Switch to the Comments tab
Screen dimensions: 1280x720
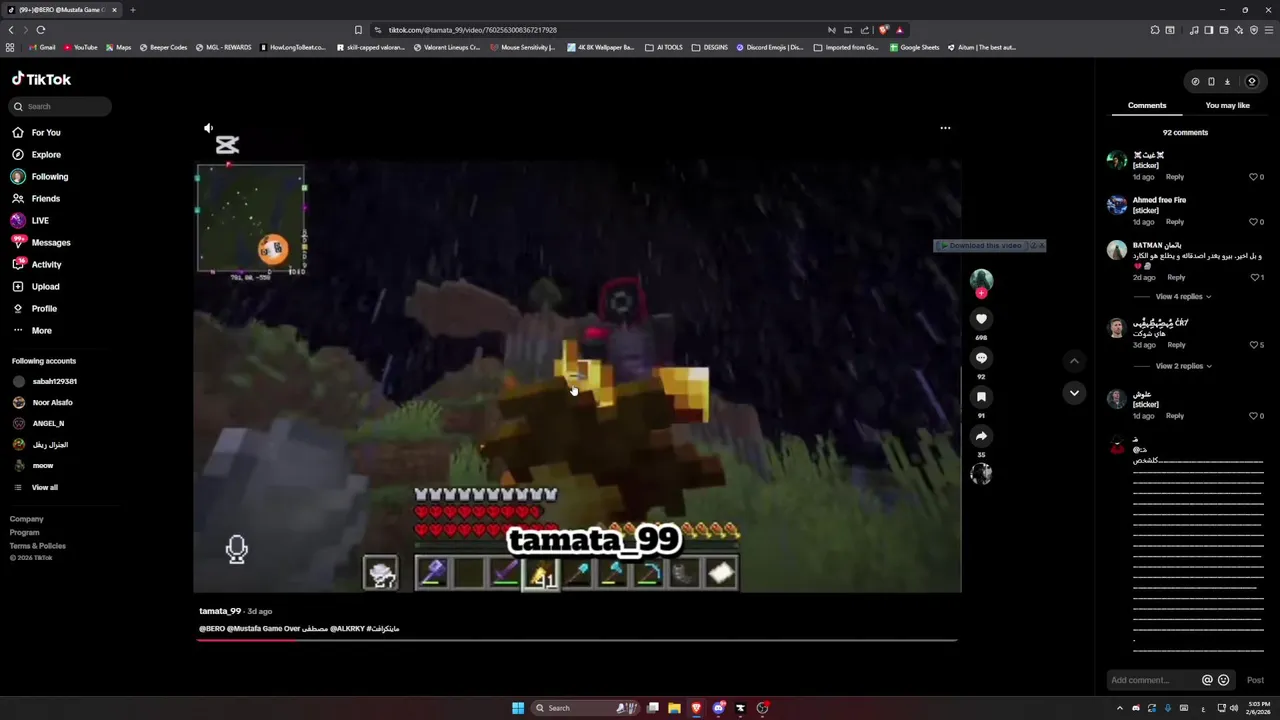tap(1147, 105)
